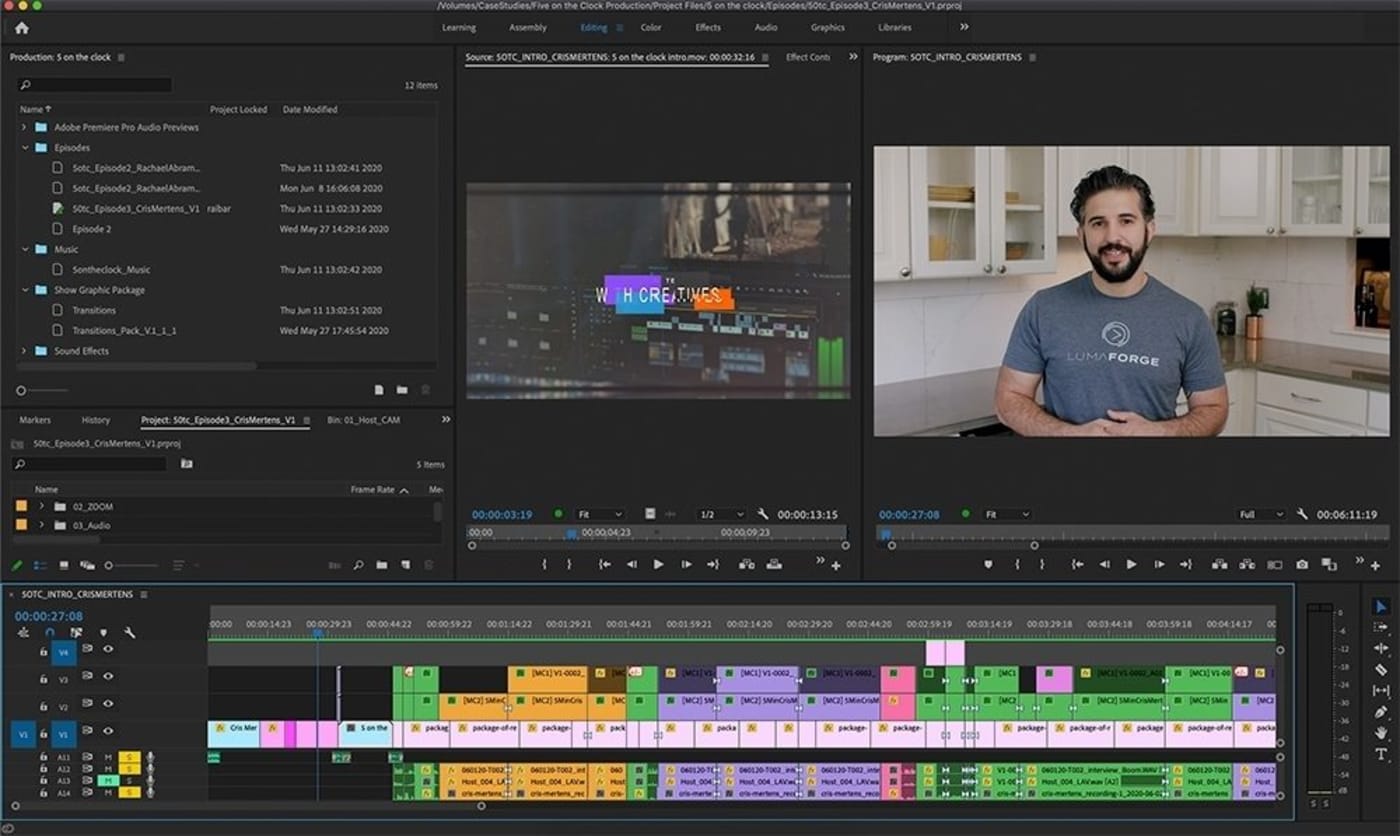1400x836 pixels.
Task: Step forward one frame in Source monitor
Action: pyautogui.click(x=686, y=564)
